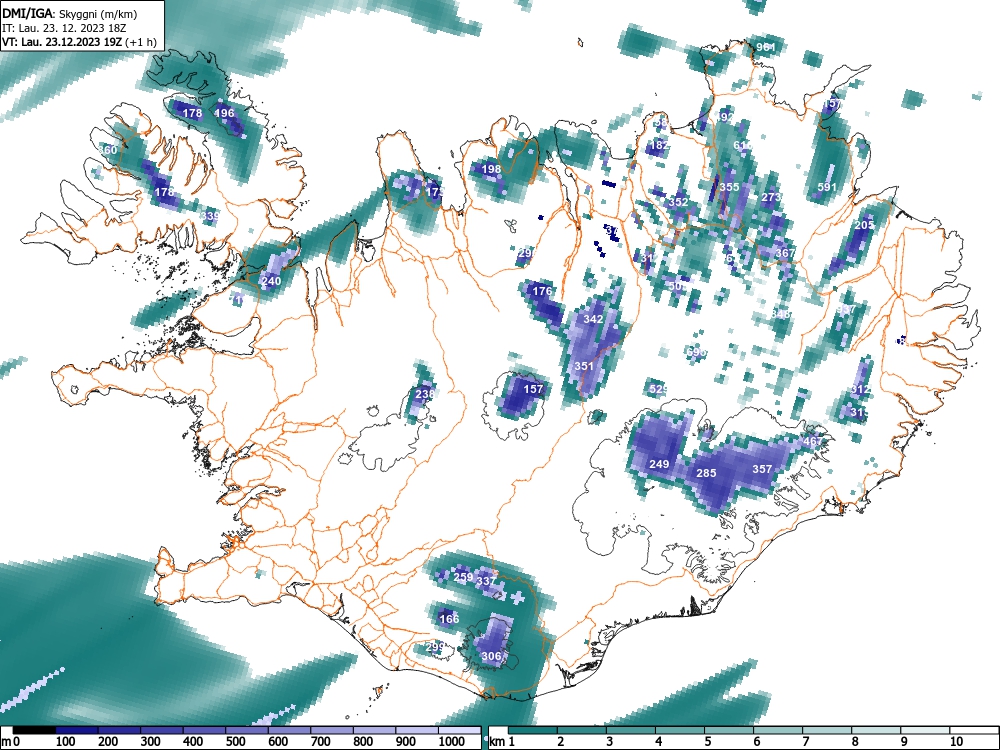
Task: Click the 351 visibility value label
Action: point(584,365)
